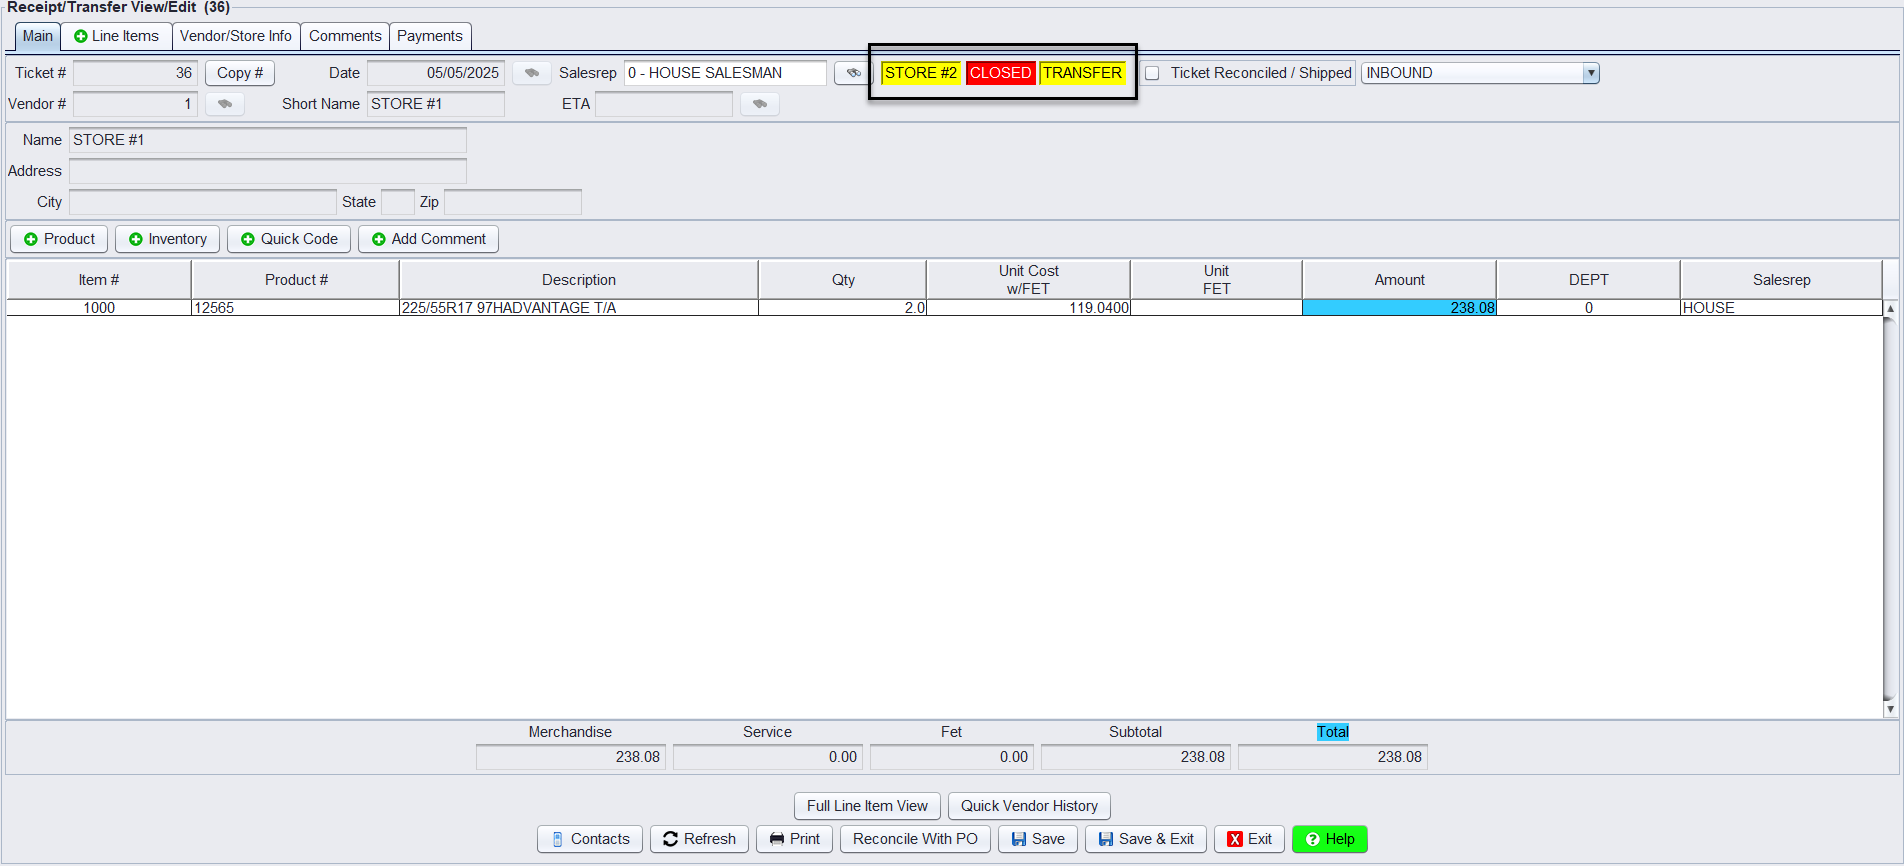Add a Product using the plus button
The width and height of the screenshot is (1904, 866).
59,239
